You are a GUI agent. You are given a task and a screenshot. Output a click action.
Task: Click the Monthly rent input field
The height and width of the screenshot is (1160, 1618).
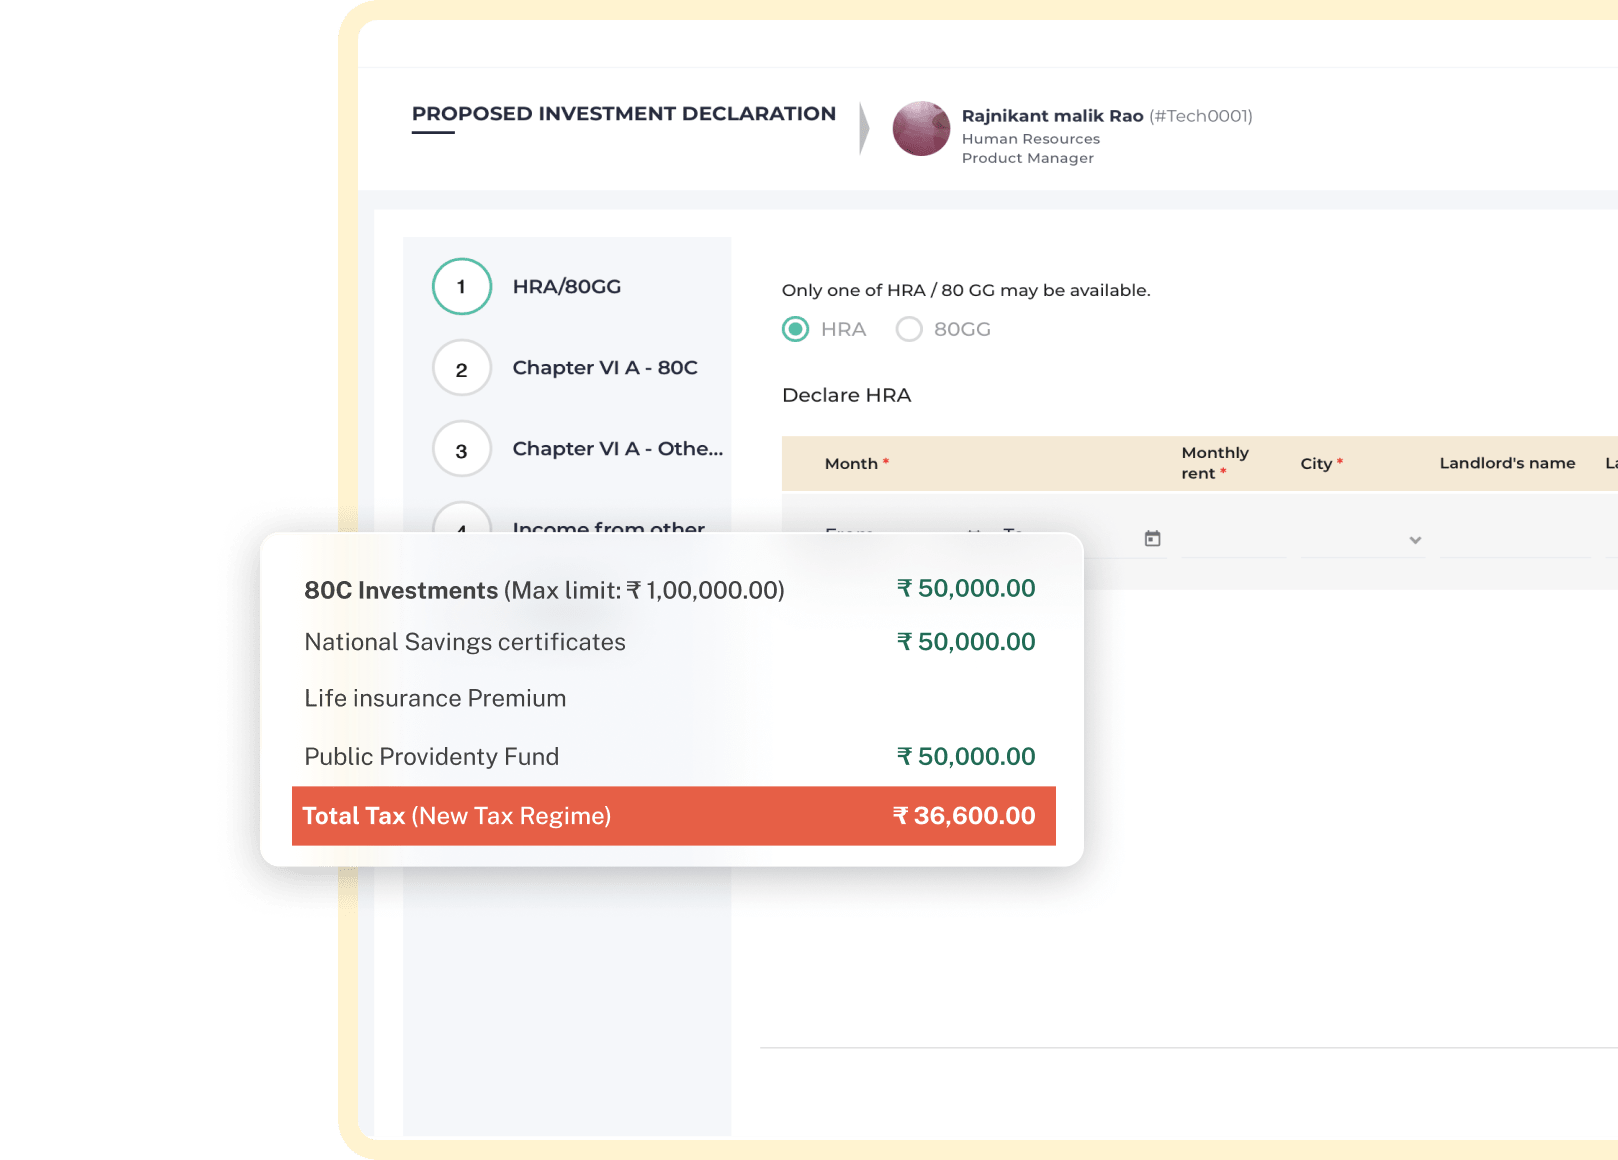[1233, 538]
